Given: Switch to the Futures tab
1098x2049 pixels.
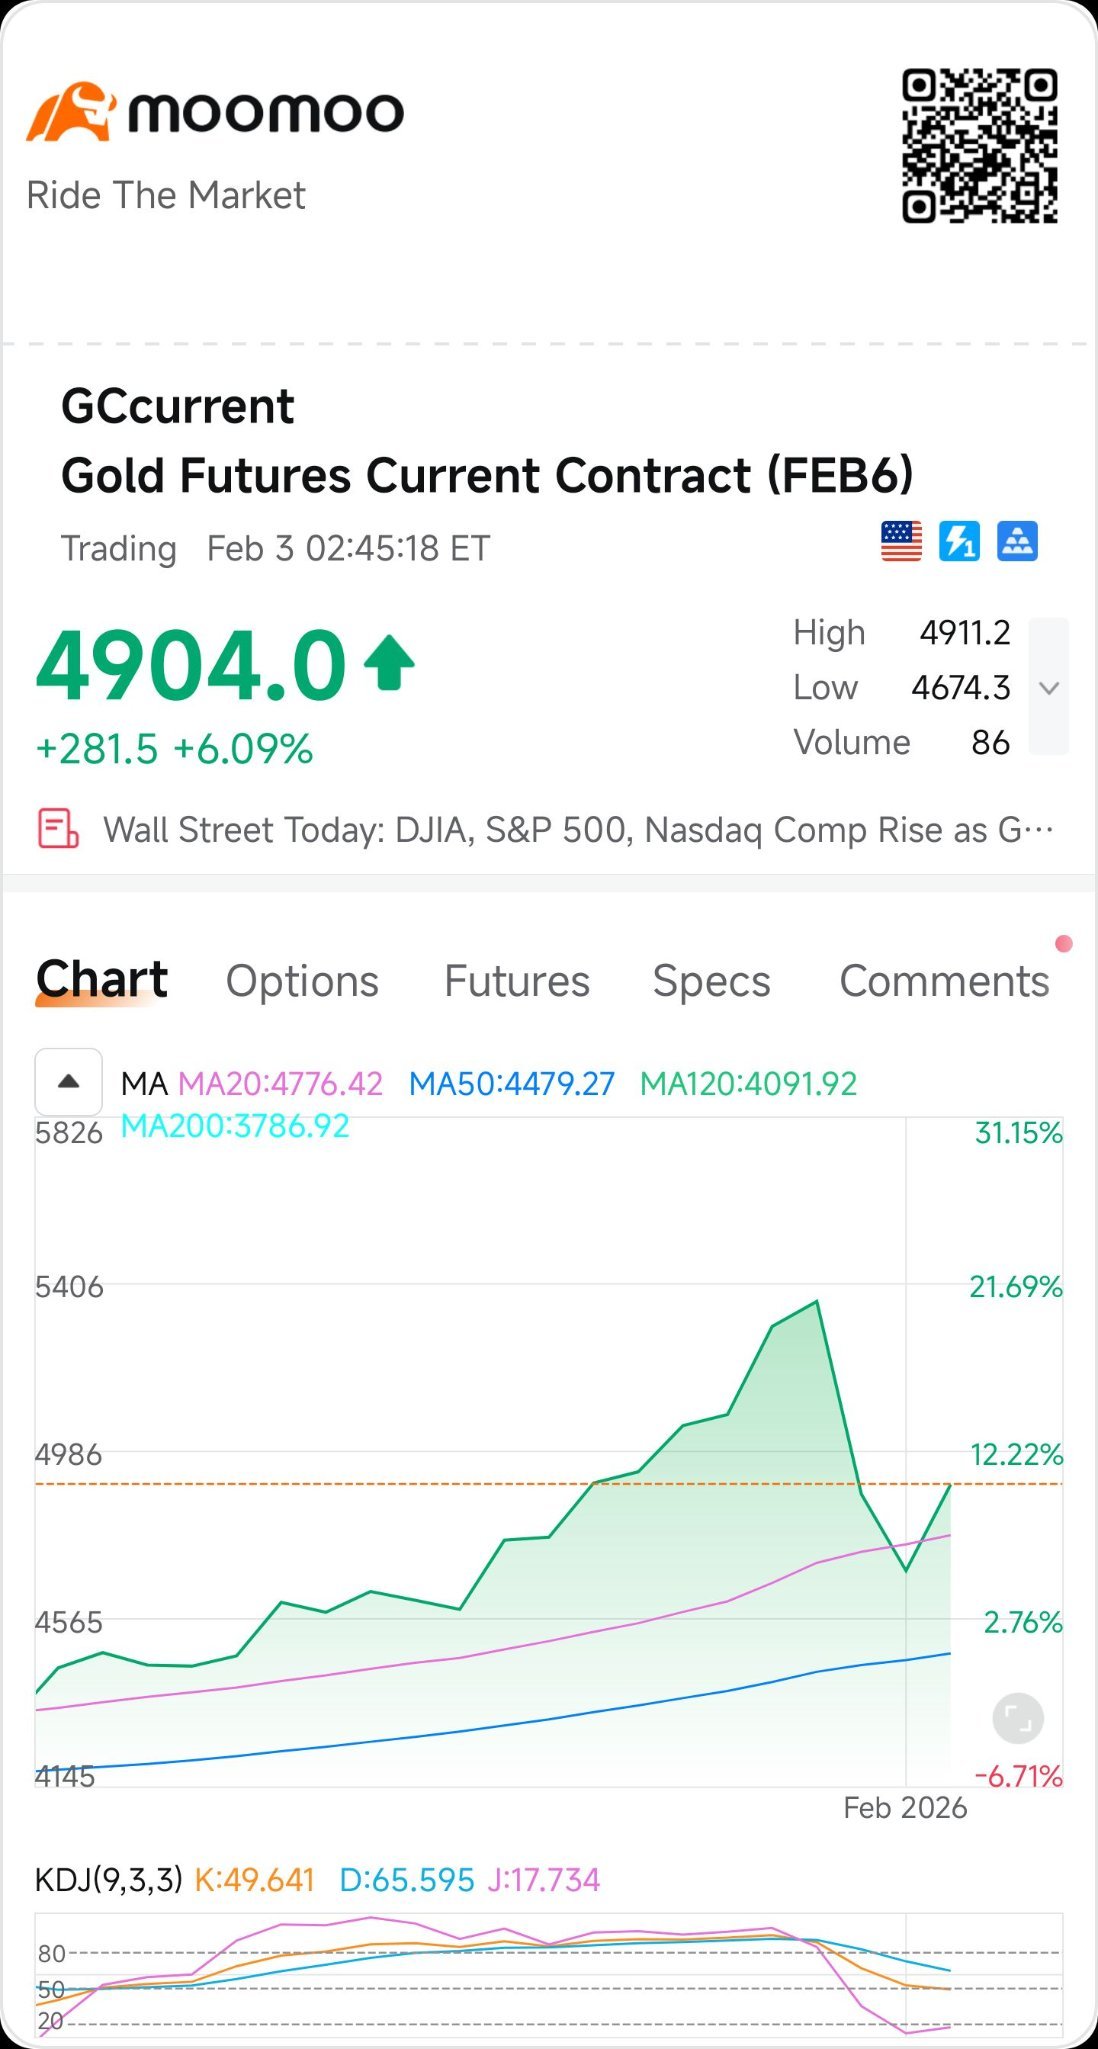Looking at the screenshot, I should click(x=517, y=981).
